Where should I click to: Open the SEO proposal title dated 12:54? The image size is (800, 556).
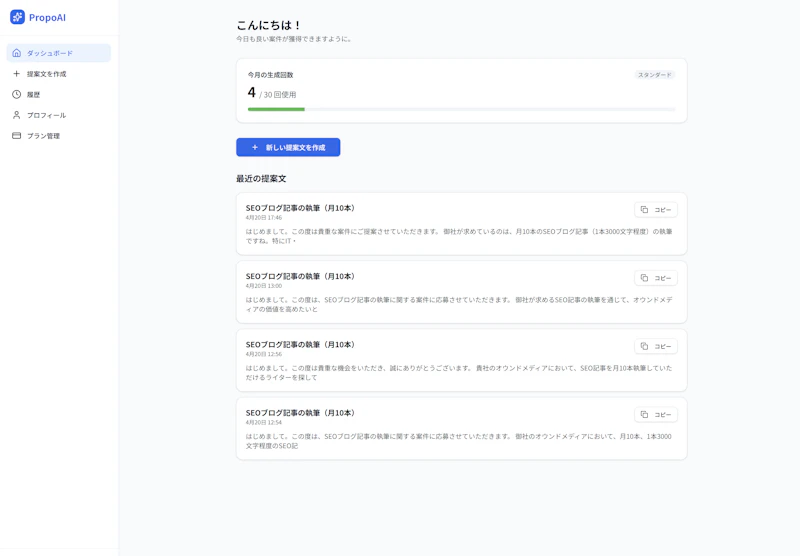[x=301, y=413]
